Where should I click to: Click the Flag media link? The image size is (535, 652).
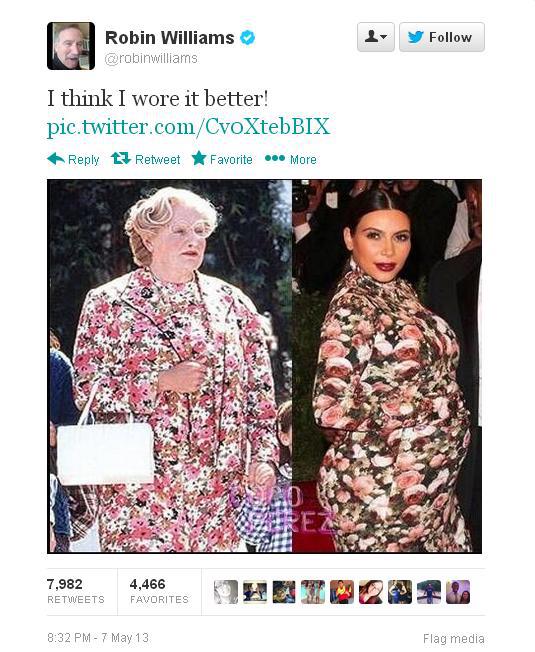[454, 638]
